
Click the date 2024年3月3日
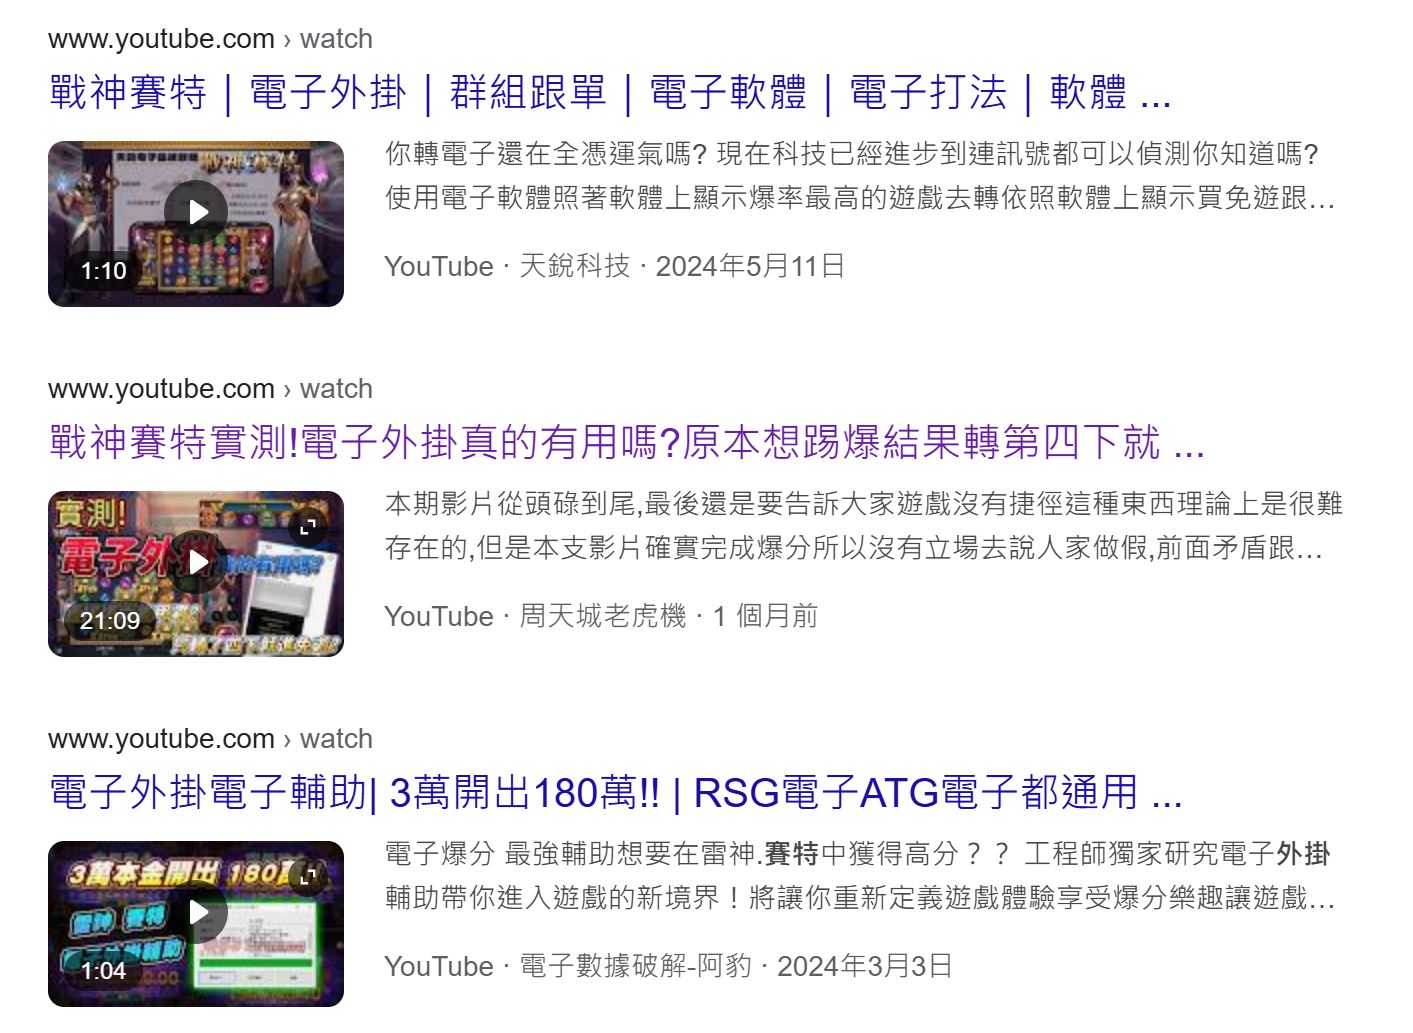click(865, 966)
